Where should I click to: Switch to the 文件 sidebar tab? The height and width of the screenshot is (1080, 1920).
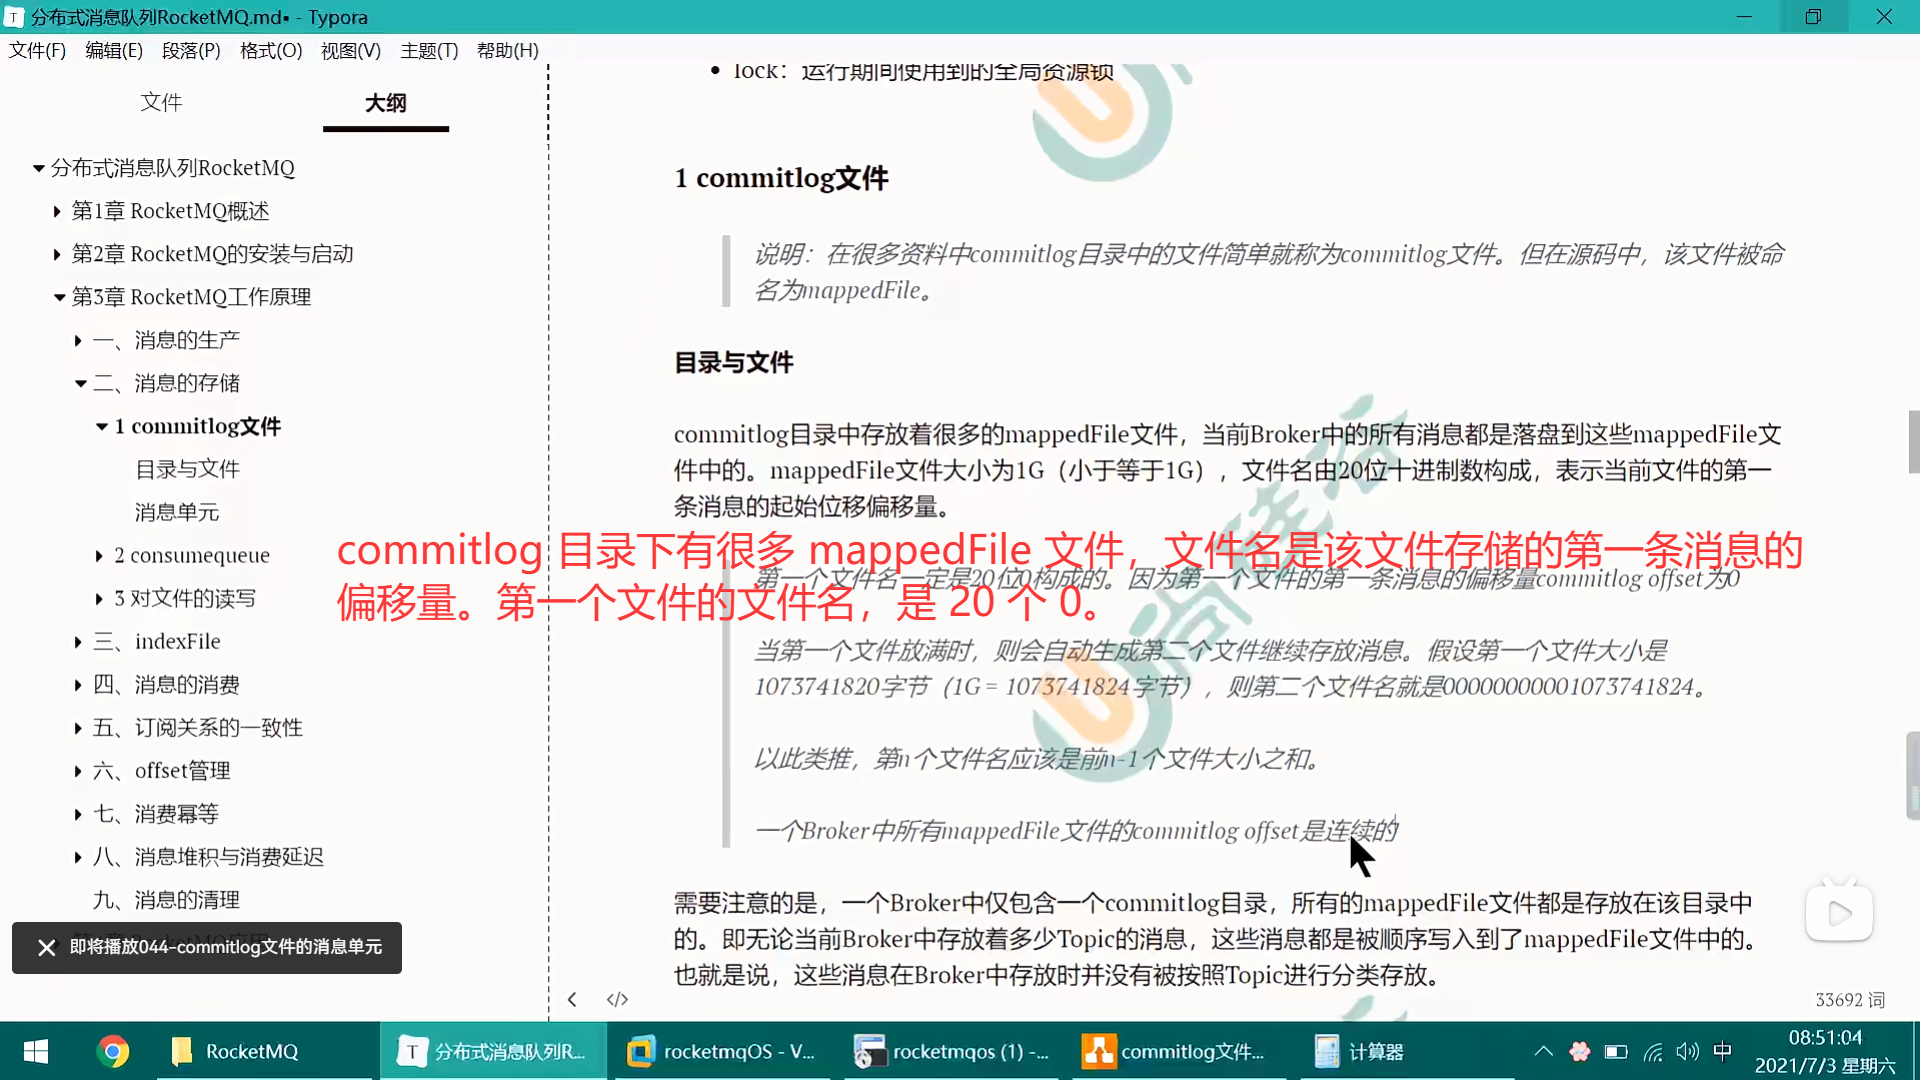pyautogui.click(x=161, y=102)
